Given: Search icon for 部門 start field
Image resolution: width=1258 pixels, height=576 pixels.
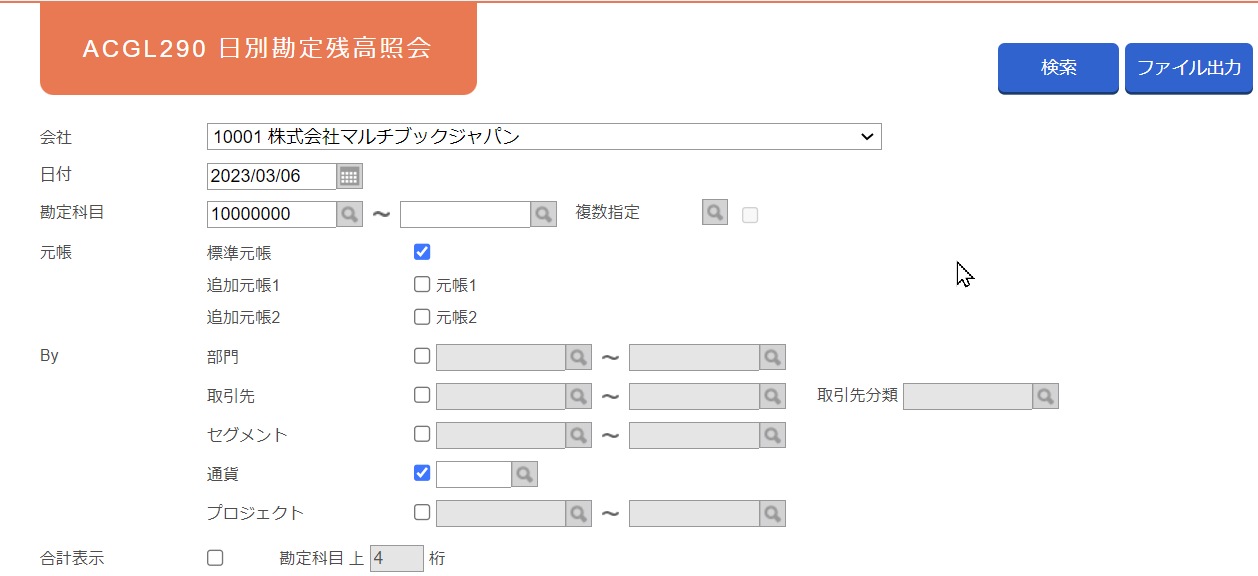Looking at the screenshot, I should coord(579,357).
